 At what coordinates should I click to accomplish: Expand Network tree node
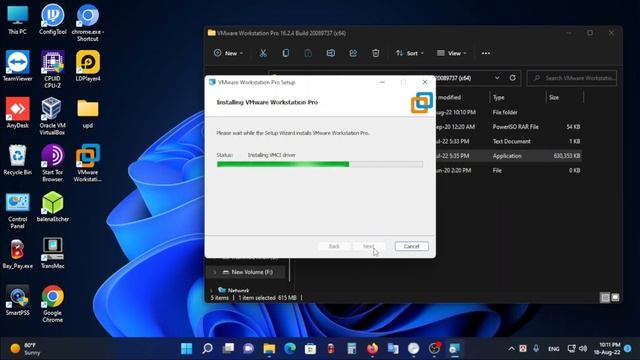point(211,290)
